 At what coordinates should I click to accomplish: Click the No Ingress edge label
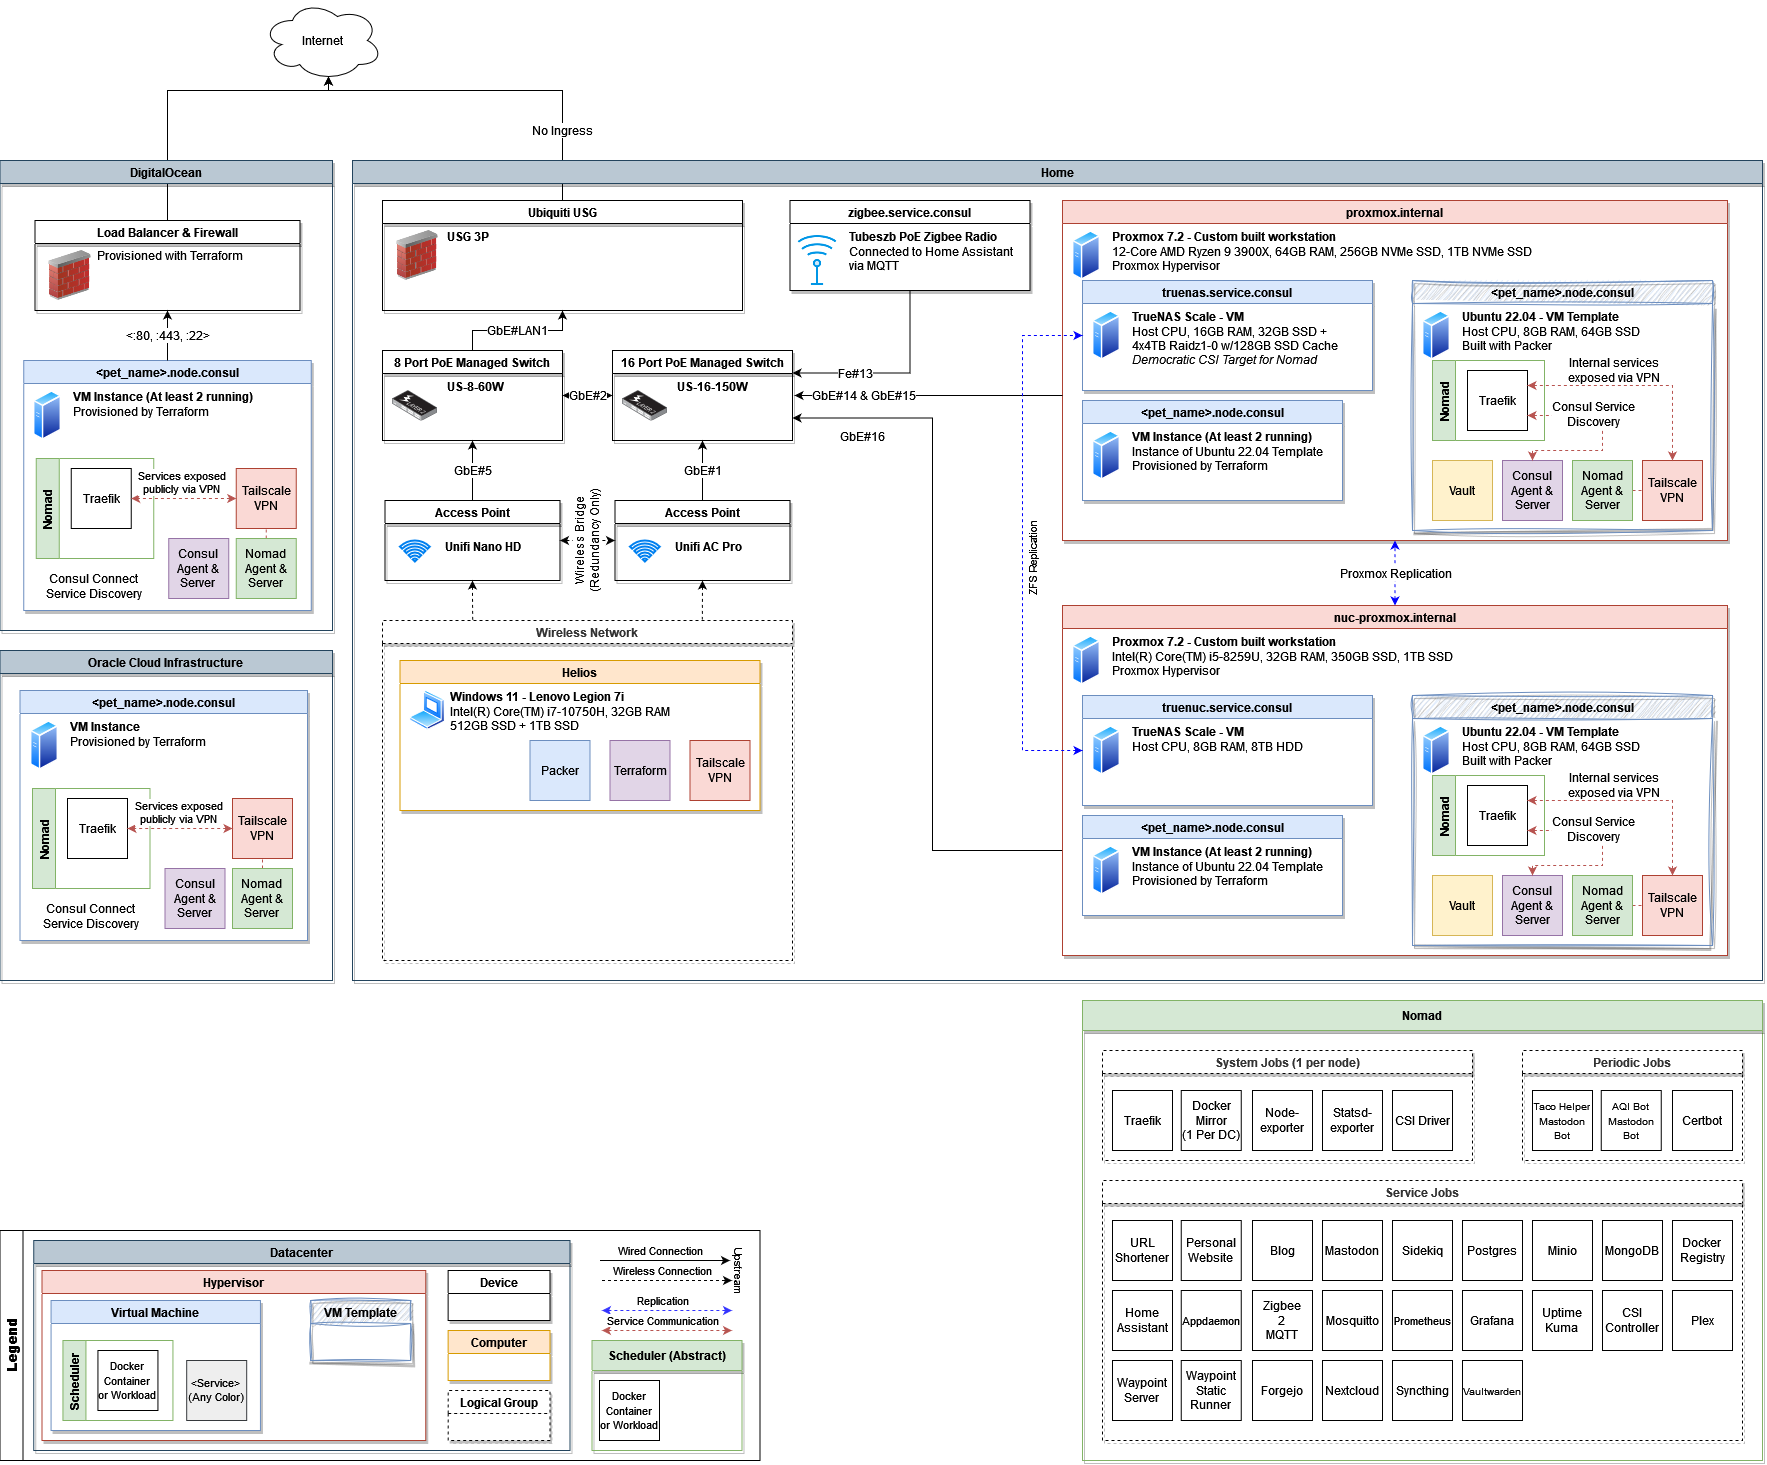click(x=562, y=131)
